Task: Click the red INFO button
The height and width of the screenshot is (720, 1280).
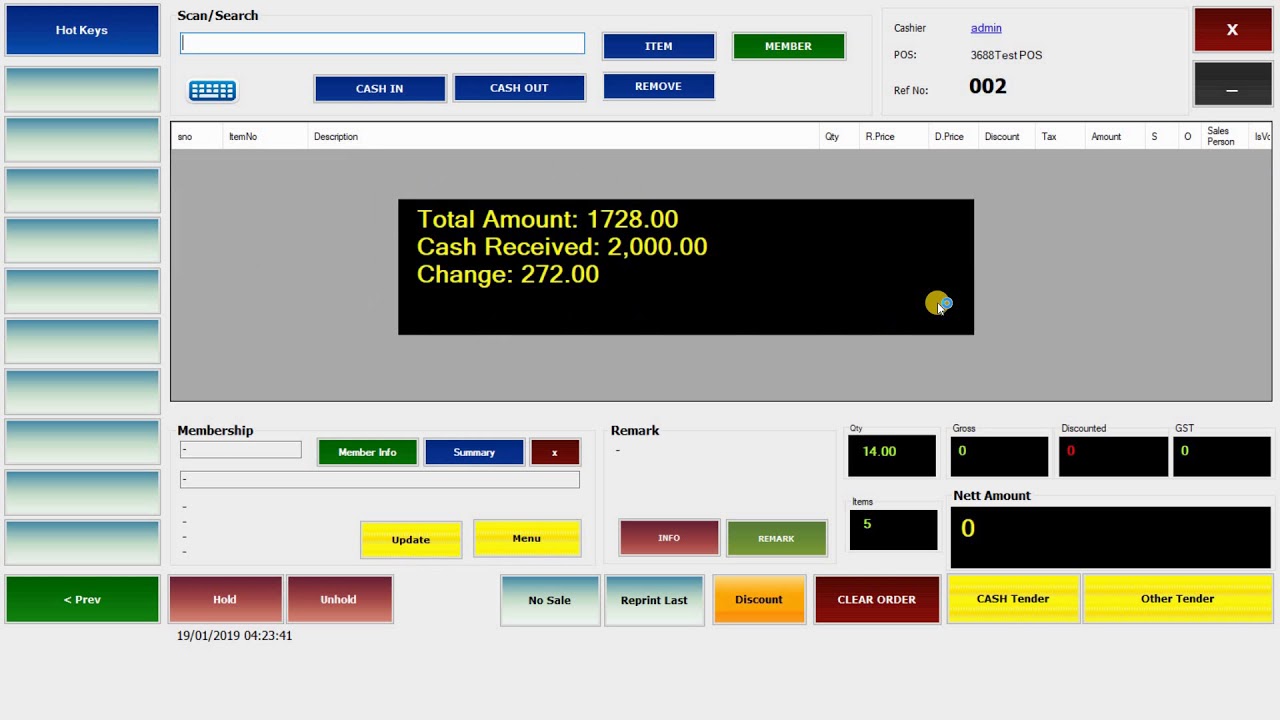Action: click(669, 538)
